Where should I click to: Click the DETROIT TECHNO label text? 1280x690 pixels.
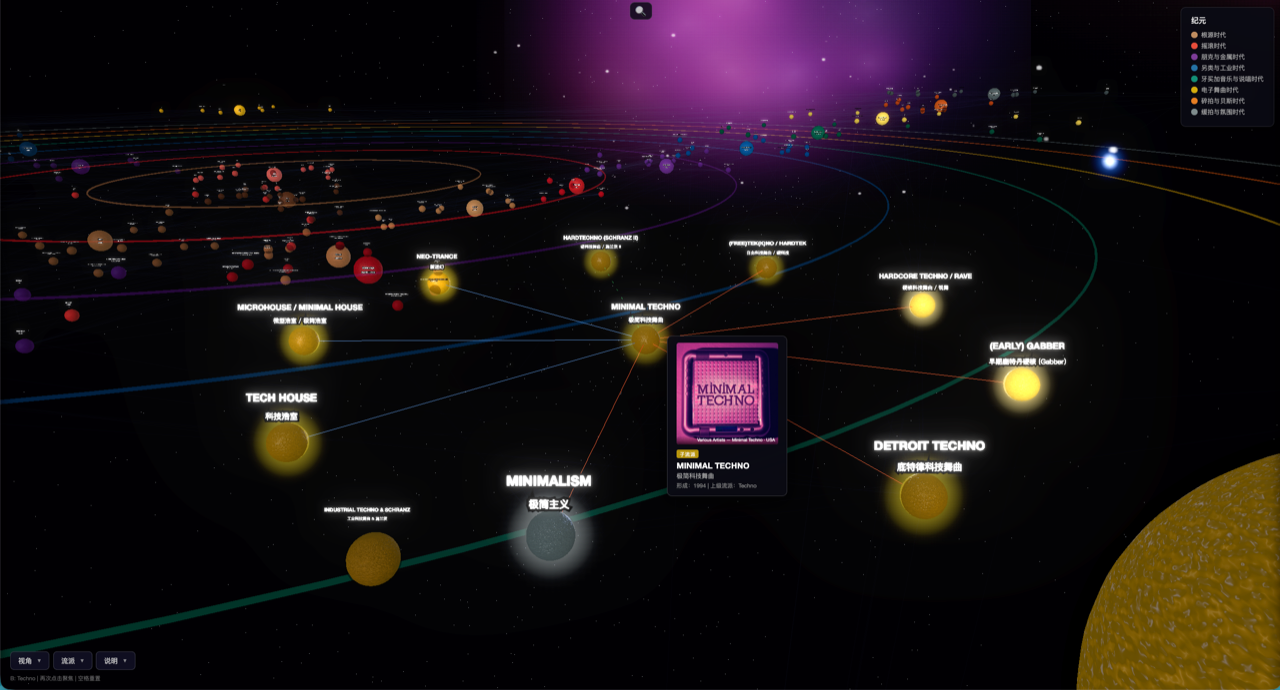[929, 446]
